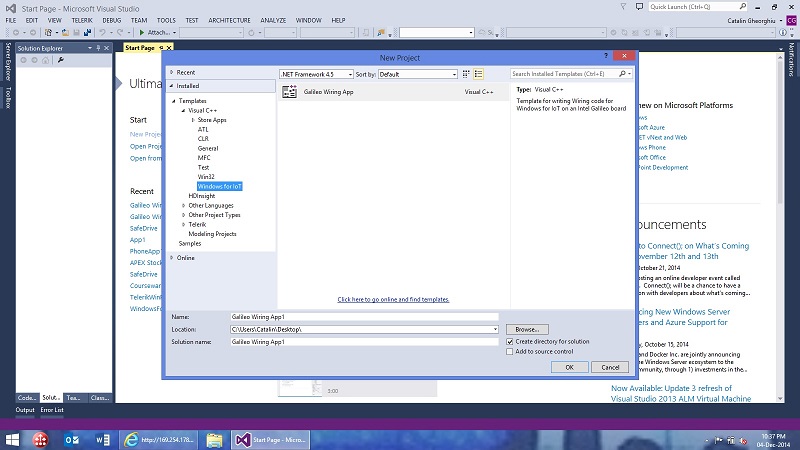Click the Browse button
The image size is (800, 450).
[527, 330]
